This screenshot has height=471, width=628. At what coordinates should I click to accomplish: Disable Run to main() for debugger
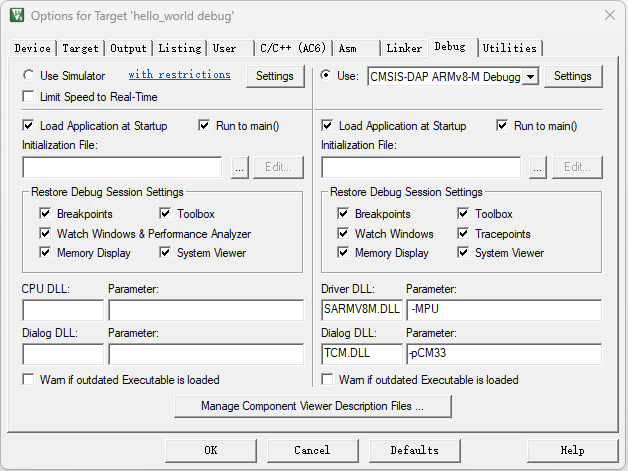click(x=503, y=126)
